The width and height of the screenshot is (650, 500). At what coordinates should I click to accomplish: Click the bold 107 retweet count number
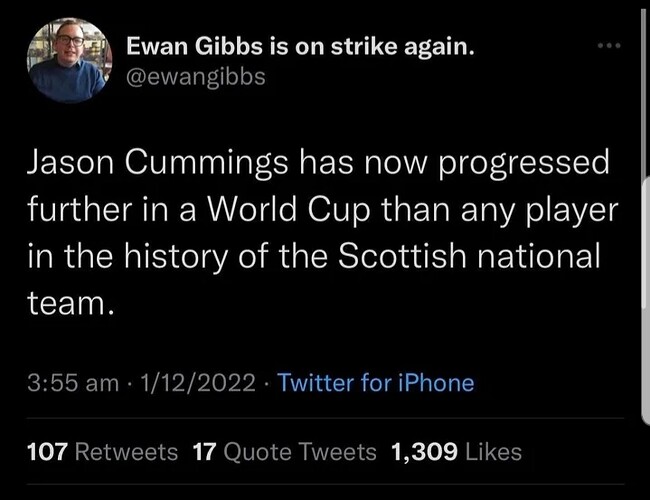coord(47,451)
